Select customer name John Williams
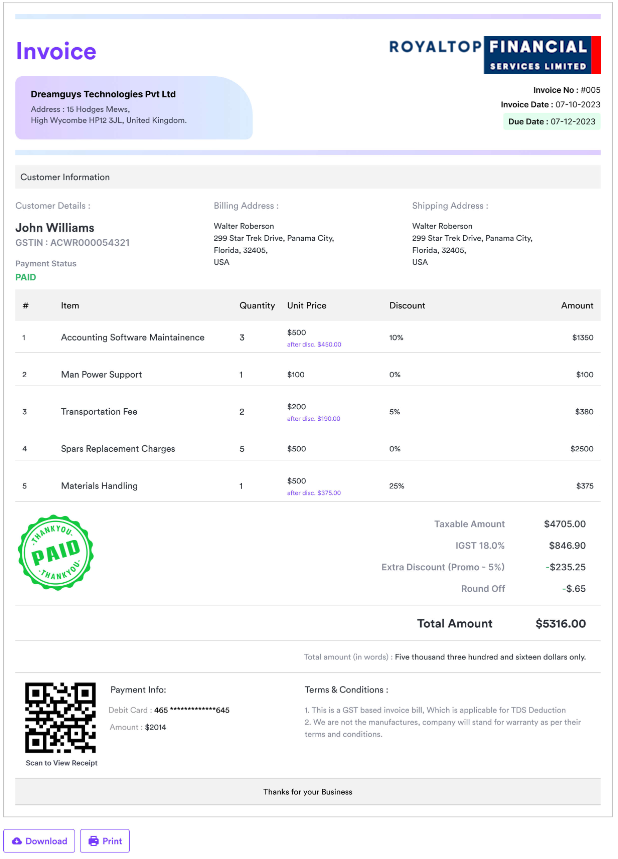The image size is (618, 859). [55, 227]
